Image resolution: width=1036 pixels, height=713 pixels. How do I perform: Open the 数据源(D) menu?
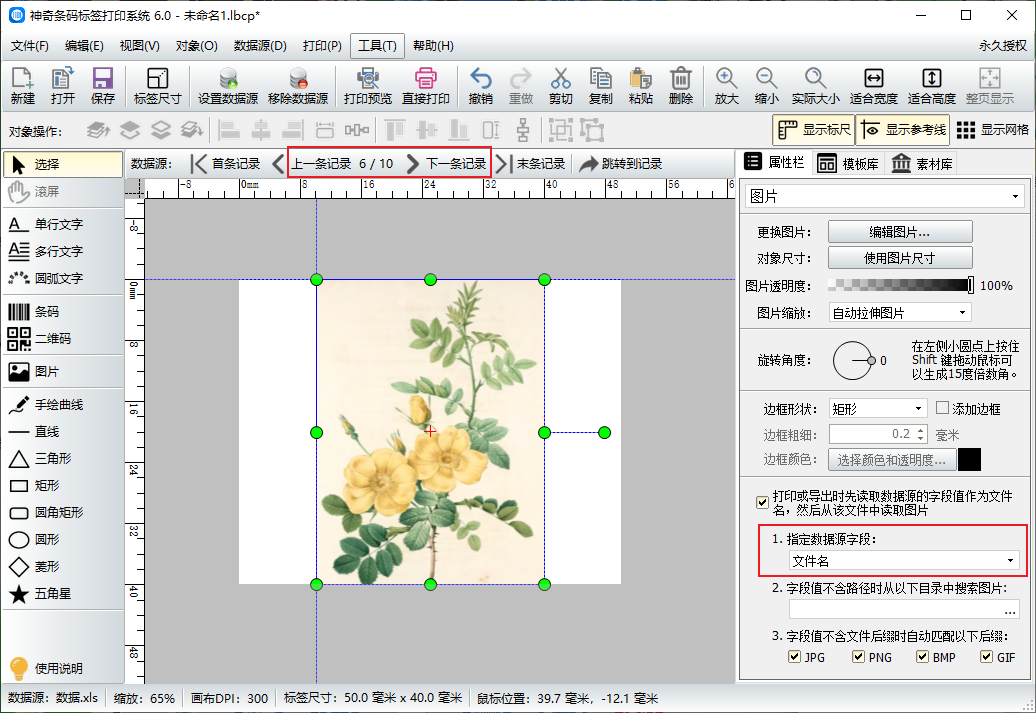pos(260,46)
